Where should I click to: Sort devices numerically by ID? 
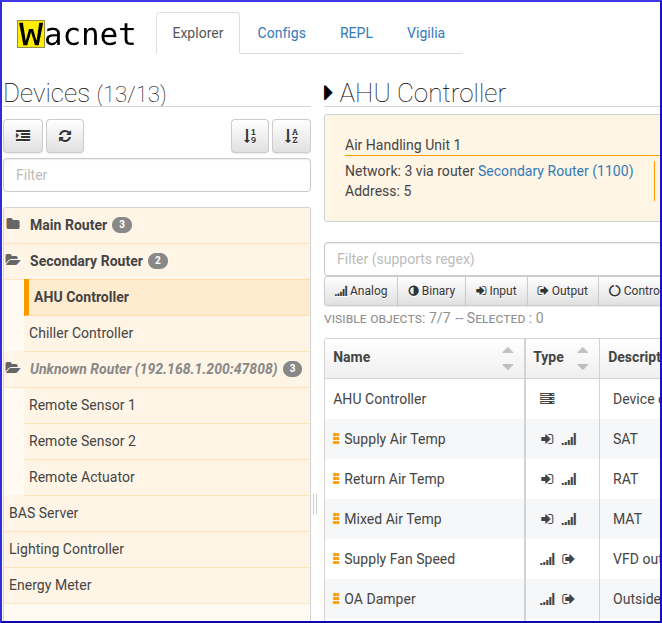[250, 136]
